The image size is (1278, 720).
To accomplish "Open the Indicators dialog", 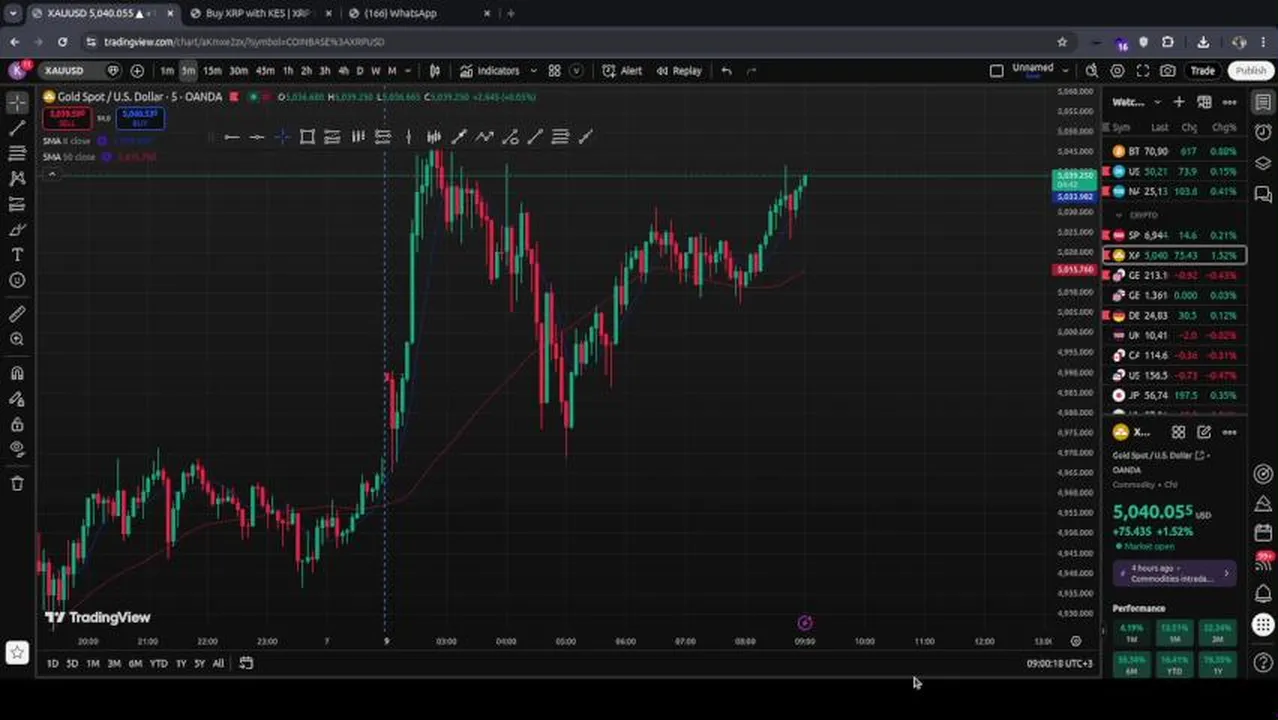I will 490,71.
